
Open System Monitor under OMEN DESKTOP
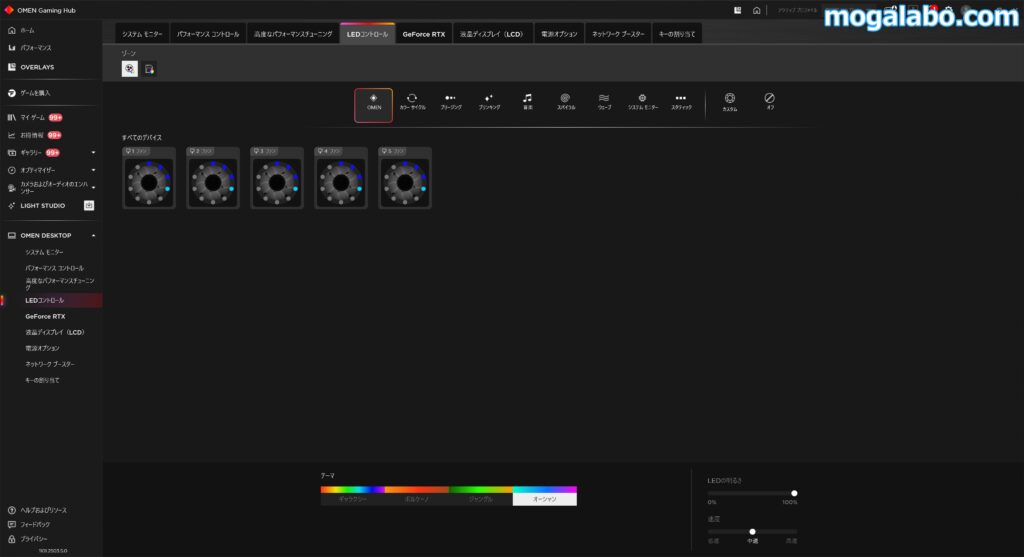coord(44,252)
